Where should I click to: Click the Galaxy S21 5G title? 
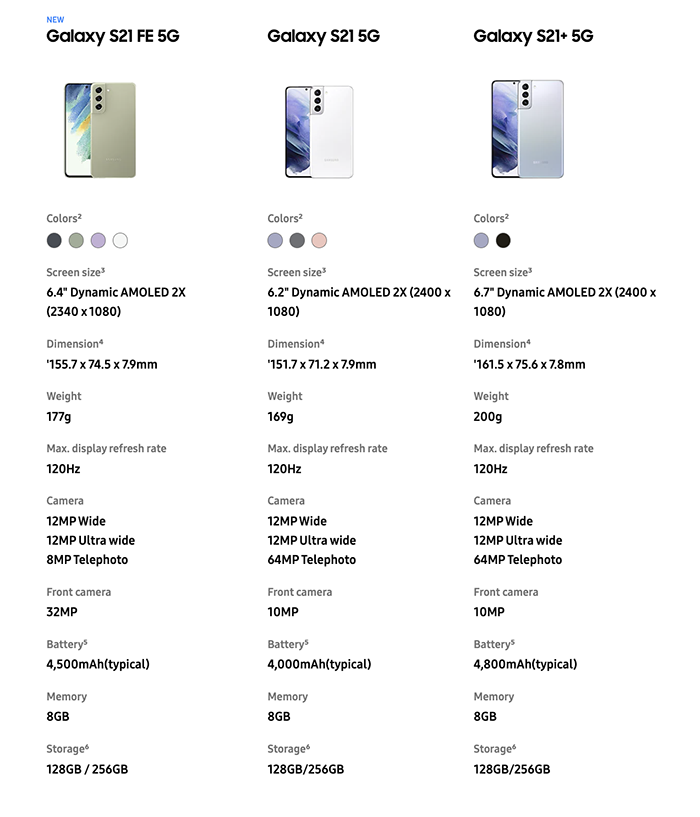[x=323, y=36]
